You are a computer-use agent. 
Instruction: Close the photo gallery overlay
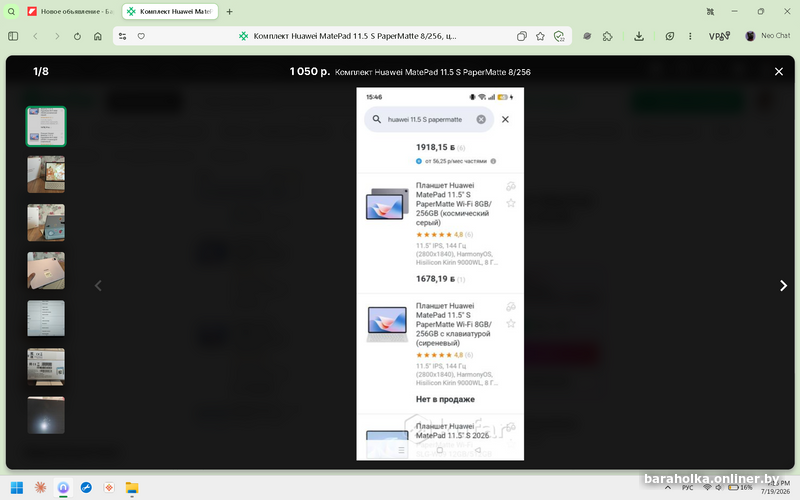click(779, 72)
